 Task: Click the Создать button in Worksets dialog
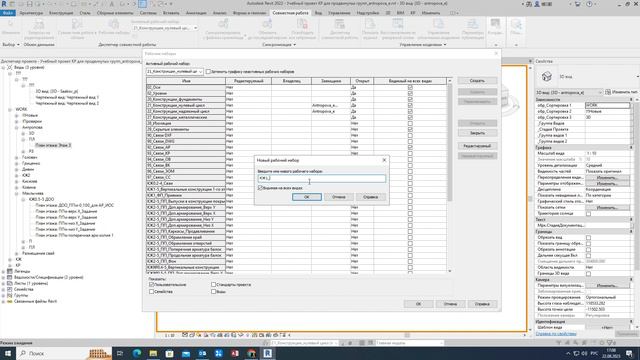coord(477,81)
